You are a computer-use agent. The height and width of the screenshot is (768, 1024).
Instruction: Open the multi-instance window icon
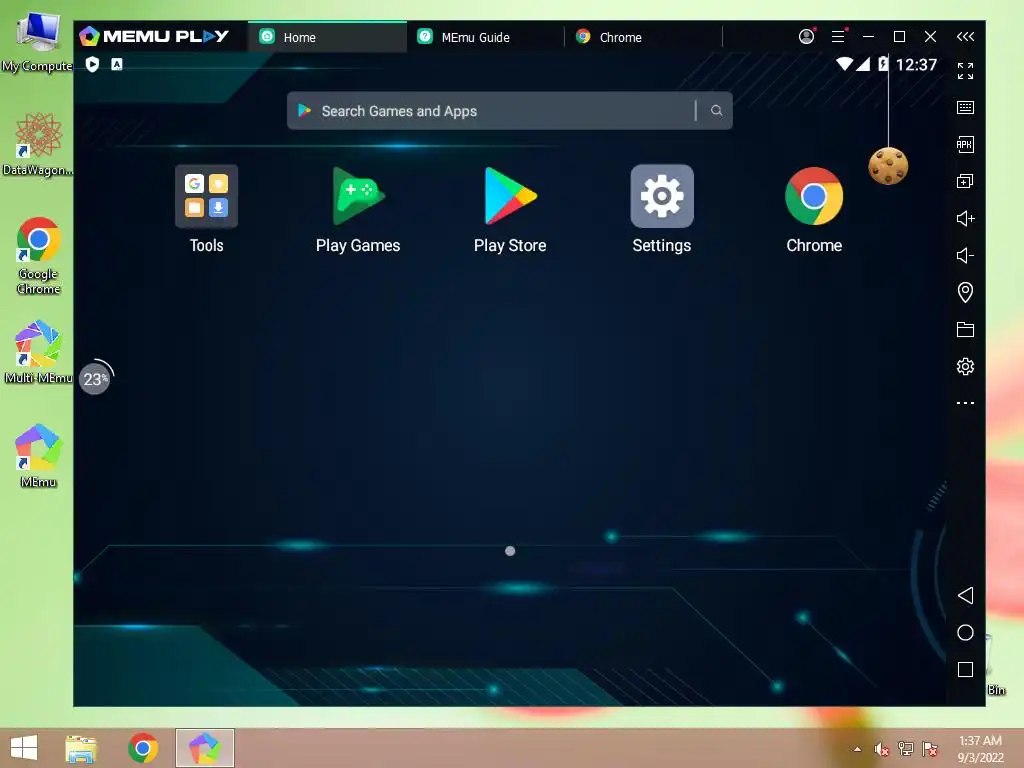click(x=965, y=181)
